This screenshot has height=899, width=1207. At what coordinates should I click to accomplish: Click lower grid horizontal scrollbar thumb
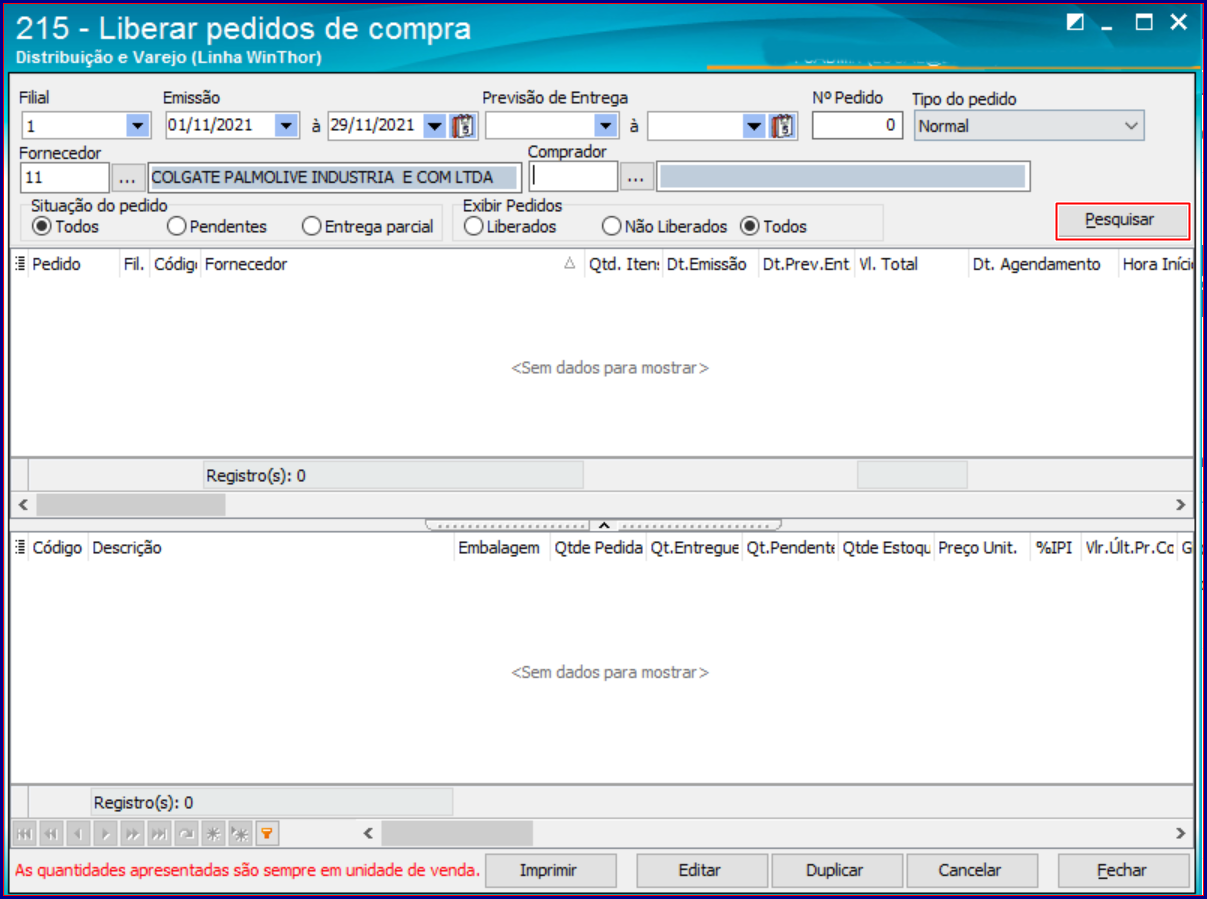coord(457,832)
